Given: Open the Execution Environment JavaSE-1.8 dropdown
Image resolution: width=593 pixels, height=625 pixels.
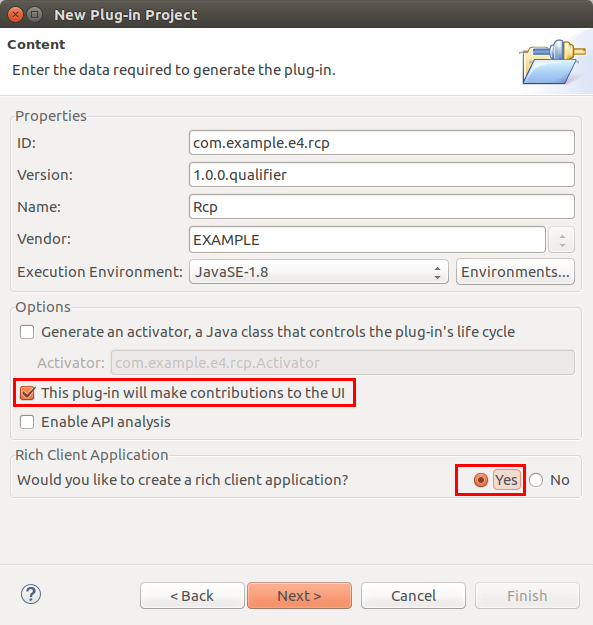Looking at the screenshot, I should (319, 272).
